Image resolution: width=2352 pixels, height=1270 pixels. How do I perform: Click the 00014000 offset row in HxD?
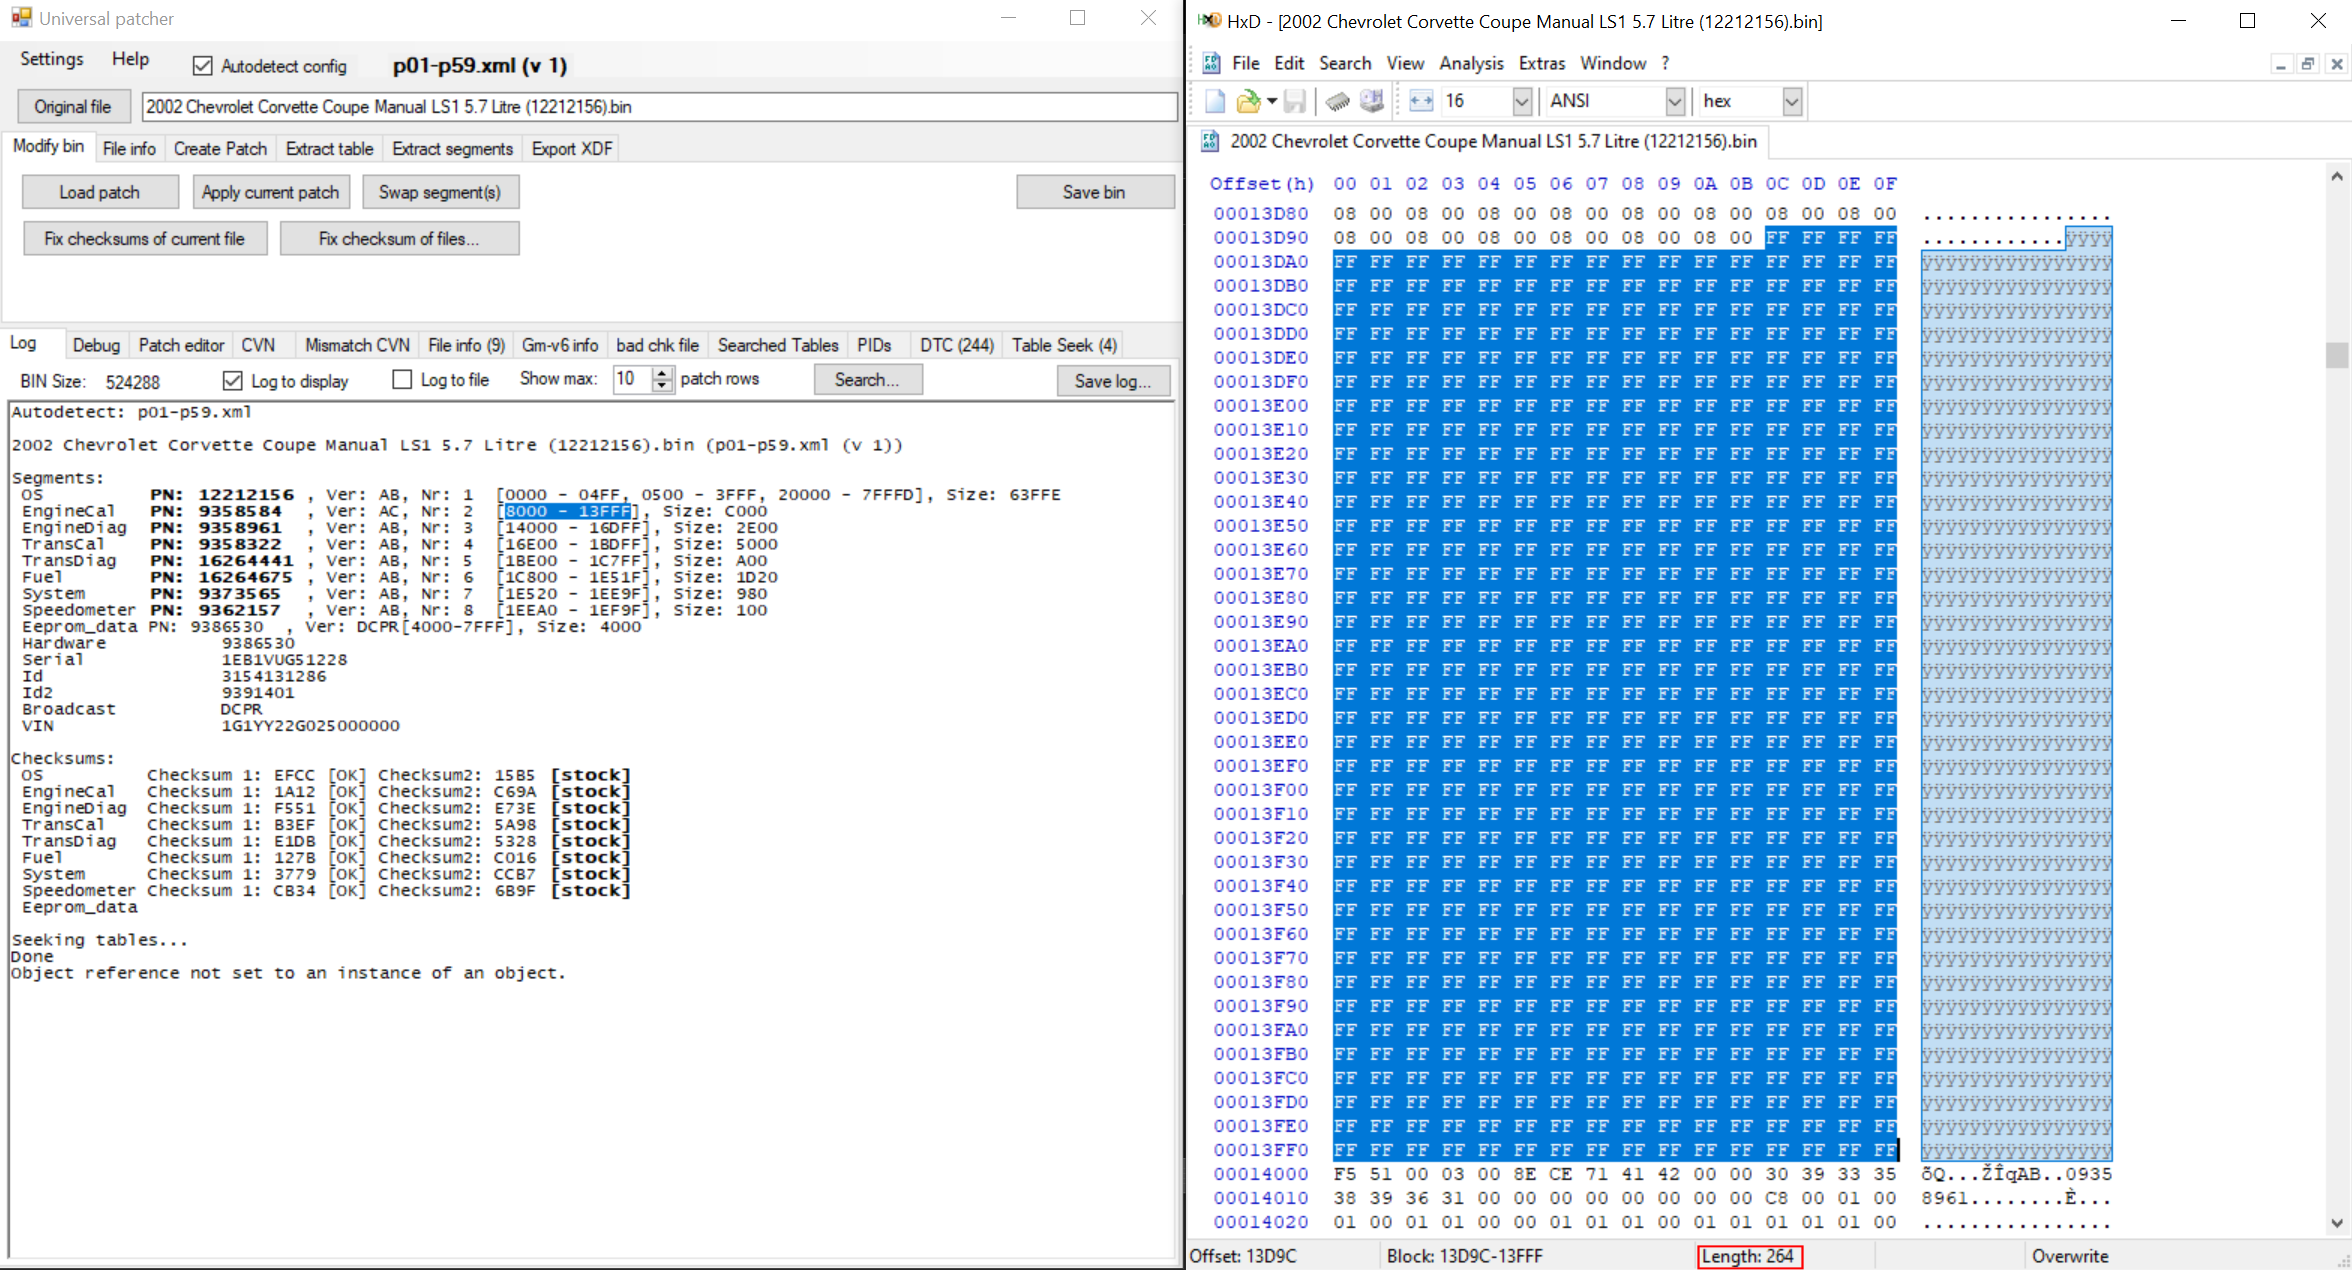(1260, 1173)
